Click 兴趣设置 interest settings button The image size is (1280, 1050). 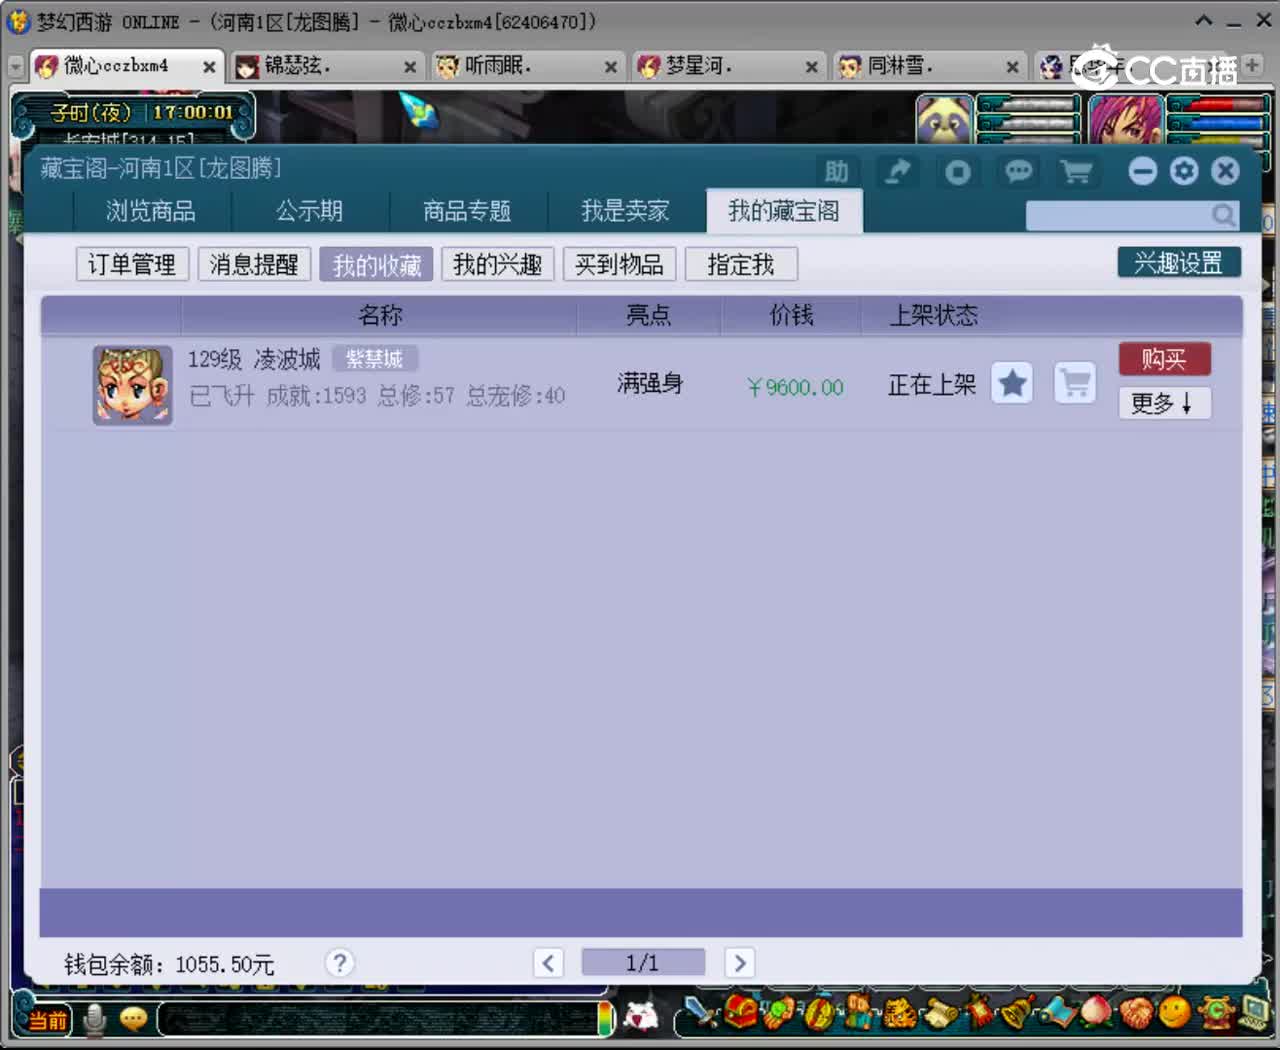pos(1179,262)
